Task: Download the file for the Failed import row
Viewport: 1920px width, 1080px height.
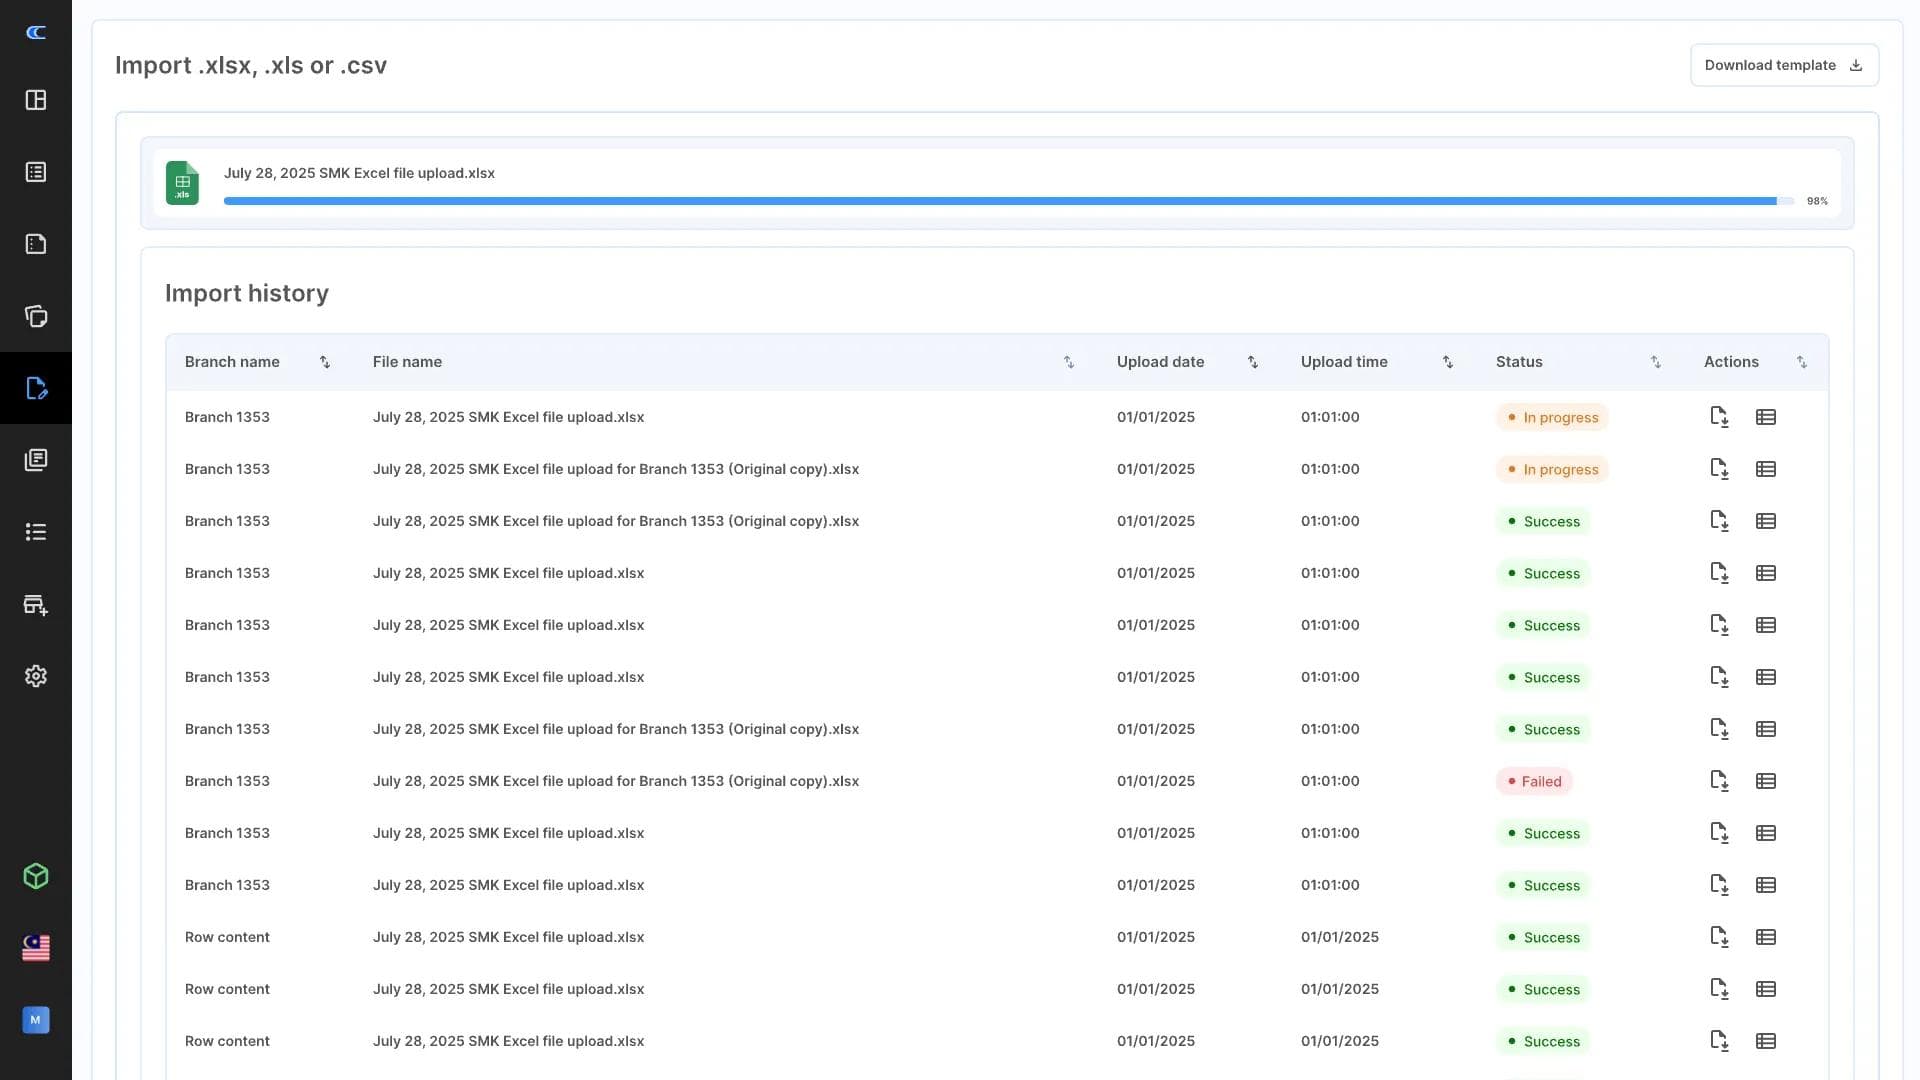Action: pyautogui.click(x=1721, y=781)
